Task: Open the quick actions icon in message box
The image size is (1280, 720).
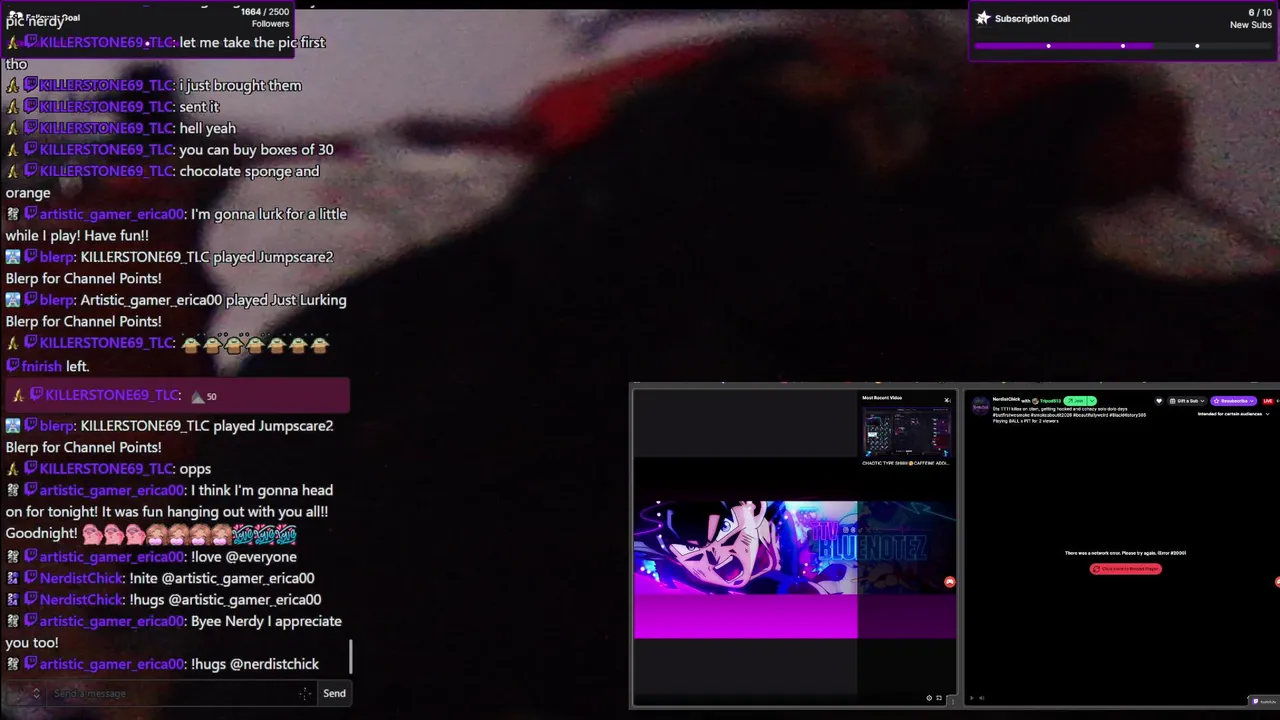Action: pyautogui.click(x=305, y=693)
